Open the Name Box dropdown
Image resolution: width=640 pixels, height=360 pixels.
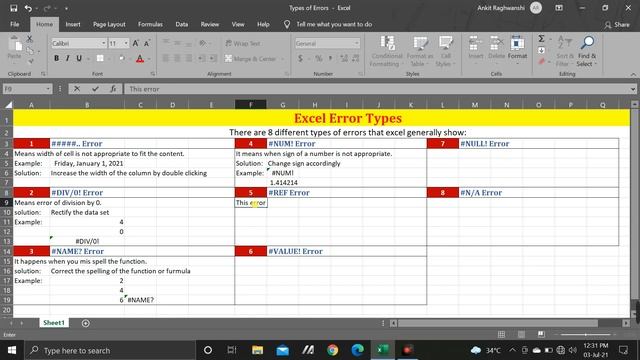point(48,89)
